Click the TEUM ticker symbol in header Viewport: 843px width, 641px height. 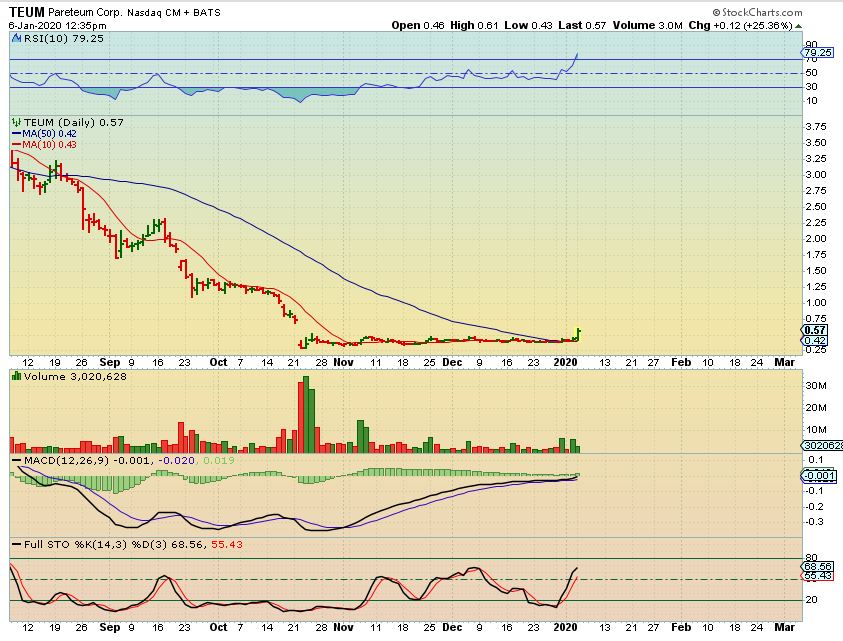(29, 9)
